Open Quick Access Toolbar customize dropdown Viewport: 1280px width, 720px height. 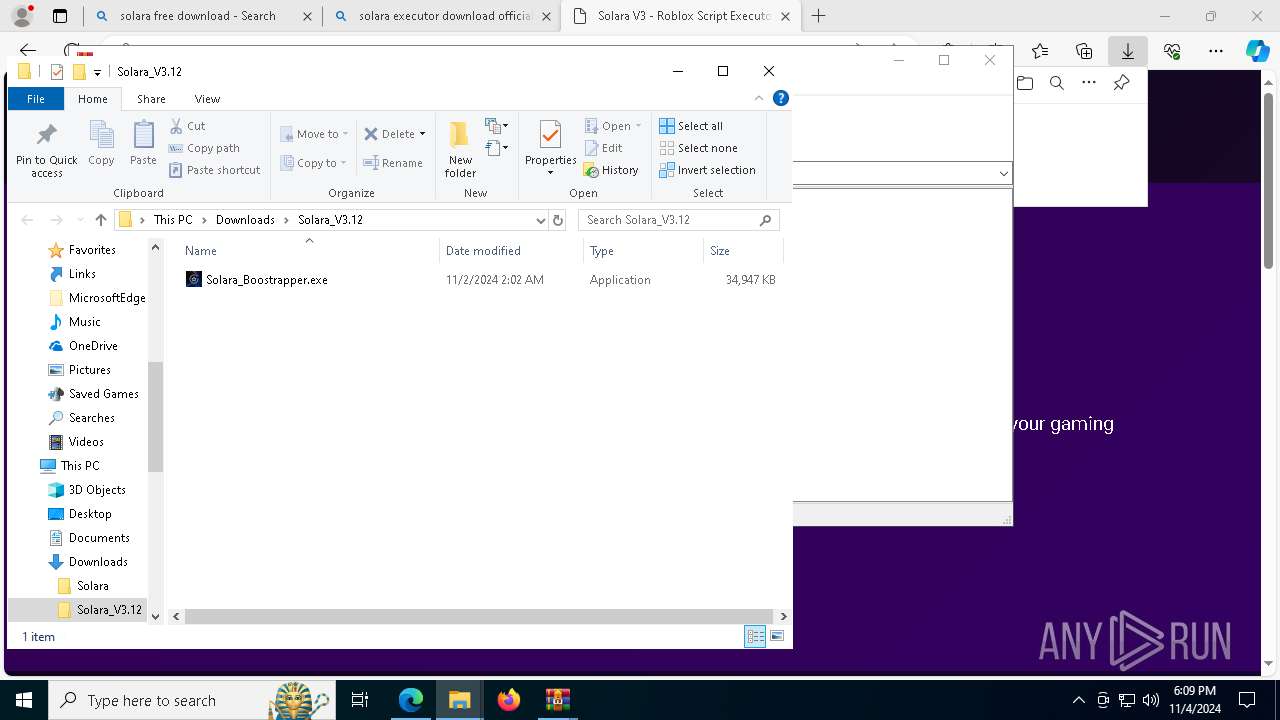pos(97,72)
